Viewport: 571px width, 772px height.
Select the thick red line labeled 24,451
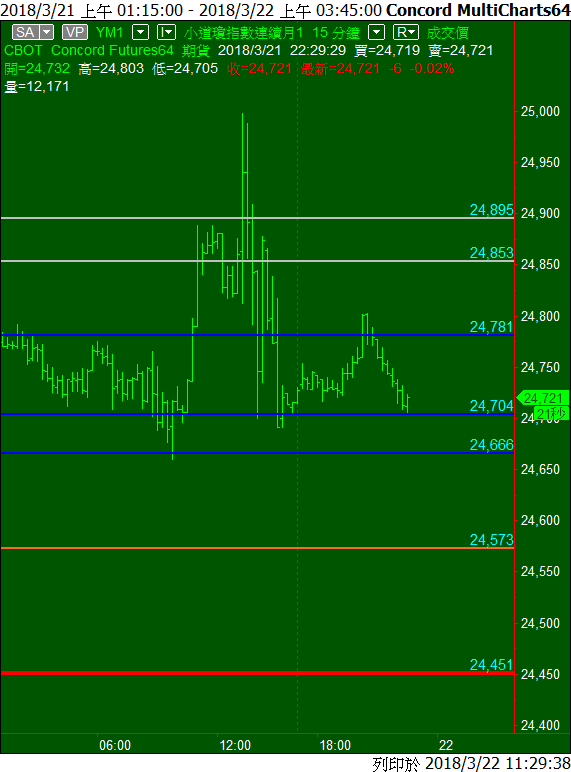click(257, 673)
